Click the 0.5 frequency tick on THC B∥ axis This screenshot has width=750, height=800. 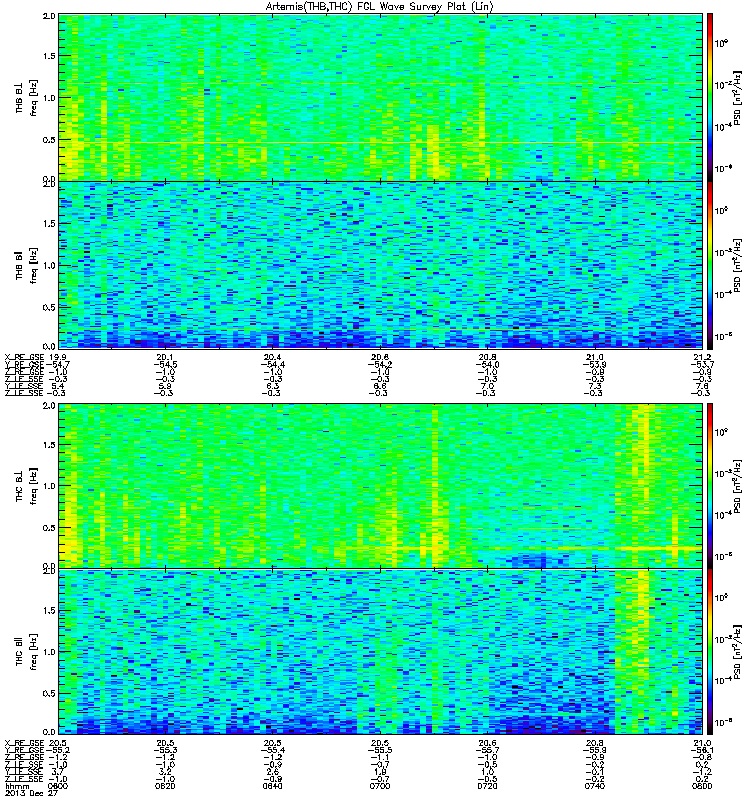tap(49, 693)
